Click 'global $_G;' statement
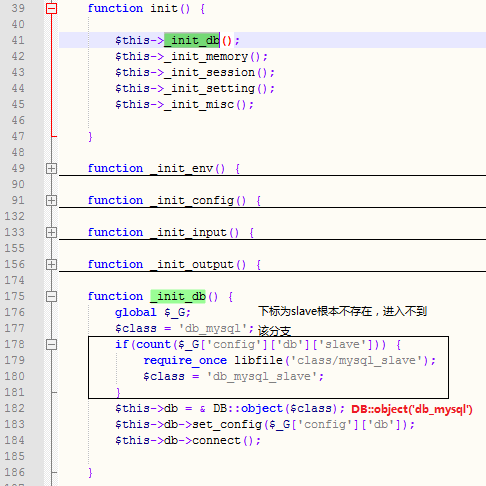Viewport: 486px width, 486px height. [x=153, y=312]
